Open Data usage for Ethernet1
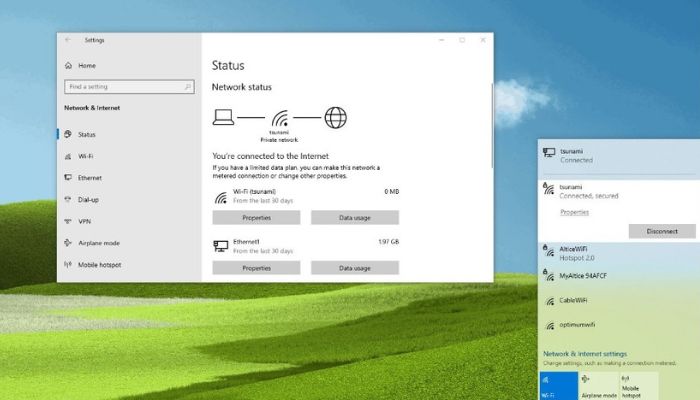 coord(355,268)
